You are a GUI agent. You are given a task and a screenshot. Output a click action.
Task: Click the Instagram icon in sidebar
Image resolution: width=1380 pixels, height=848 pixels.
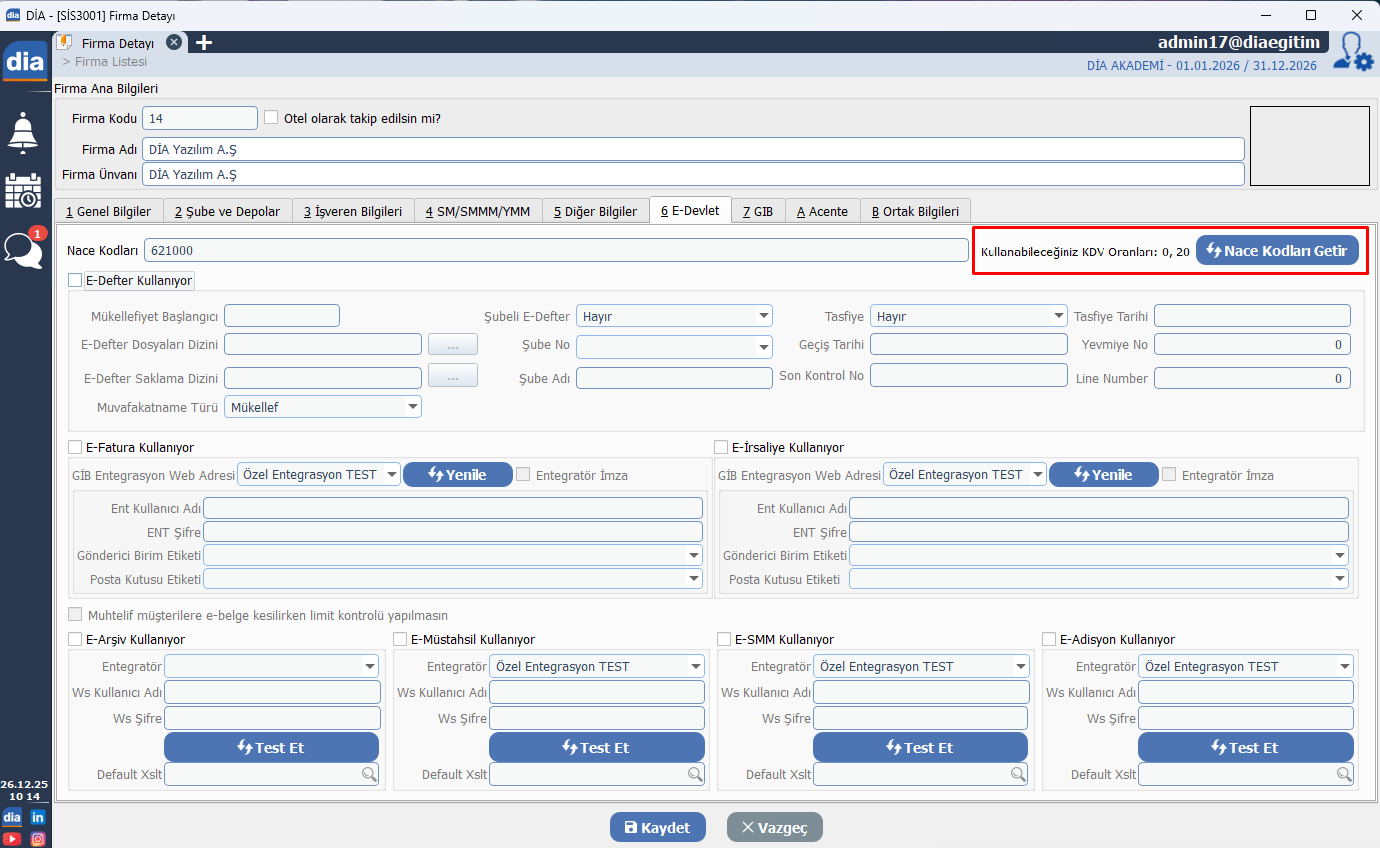point(38,839)
